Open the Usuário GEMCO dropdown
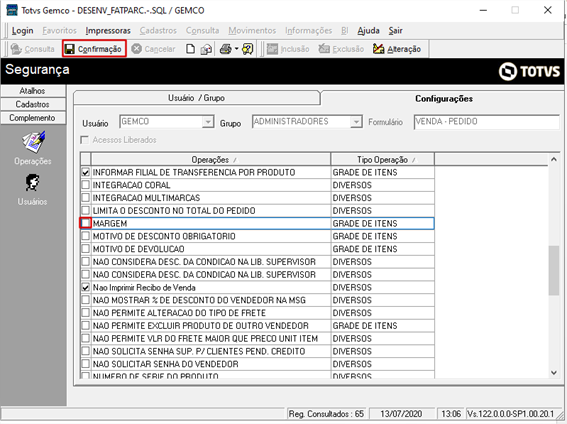This screenshot has height=424, width=567. pos(208,122)
